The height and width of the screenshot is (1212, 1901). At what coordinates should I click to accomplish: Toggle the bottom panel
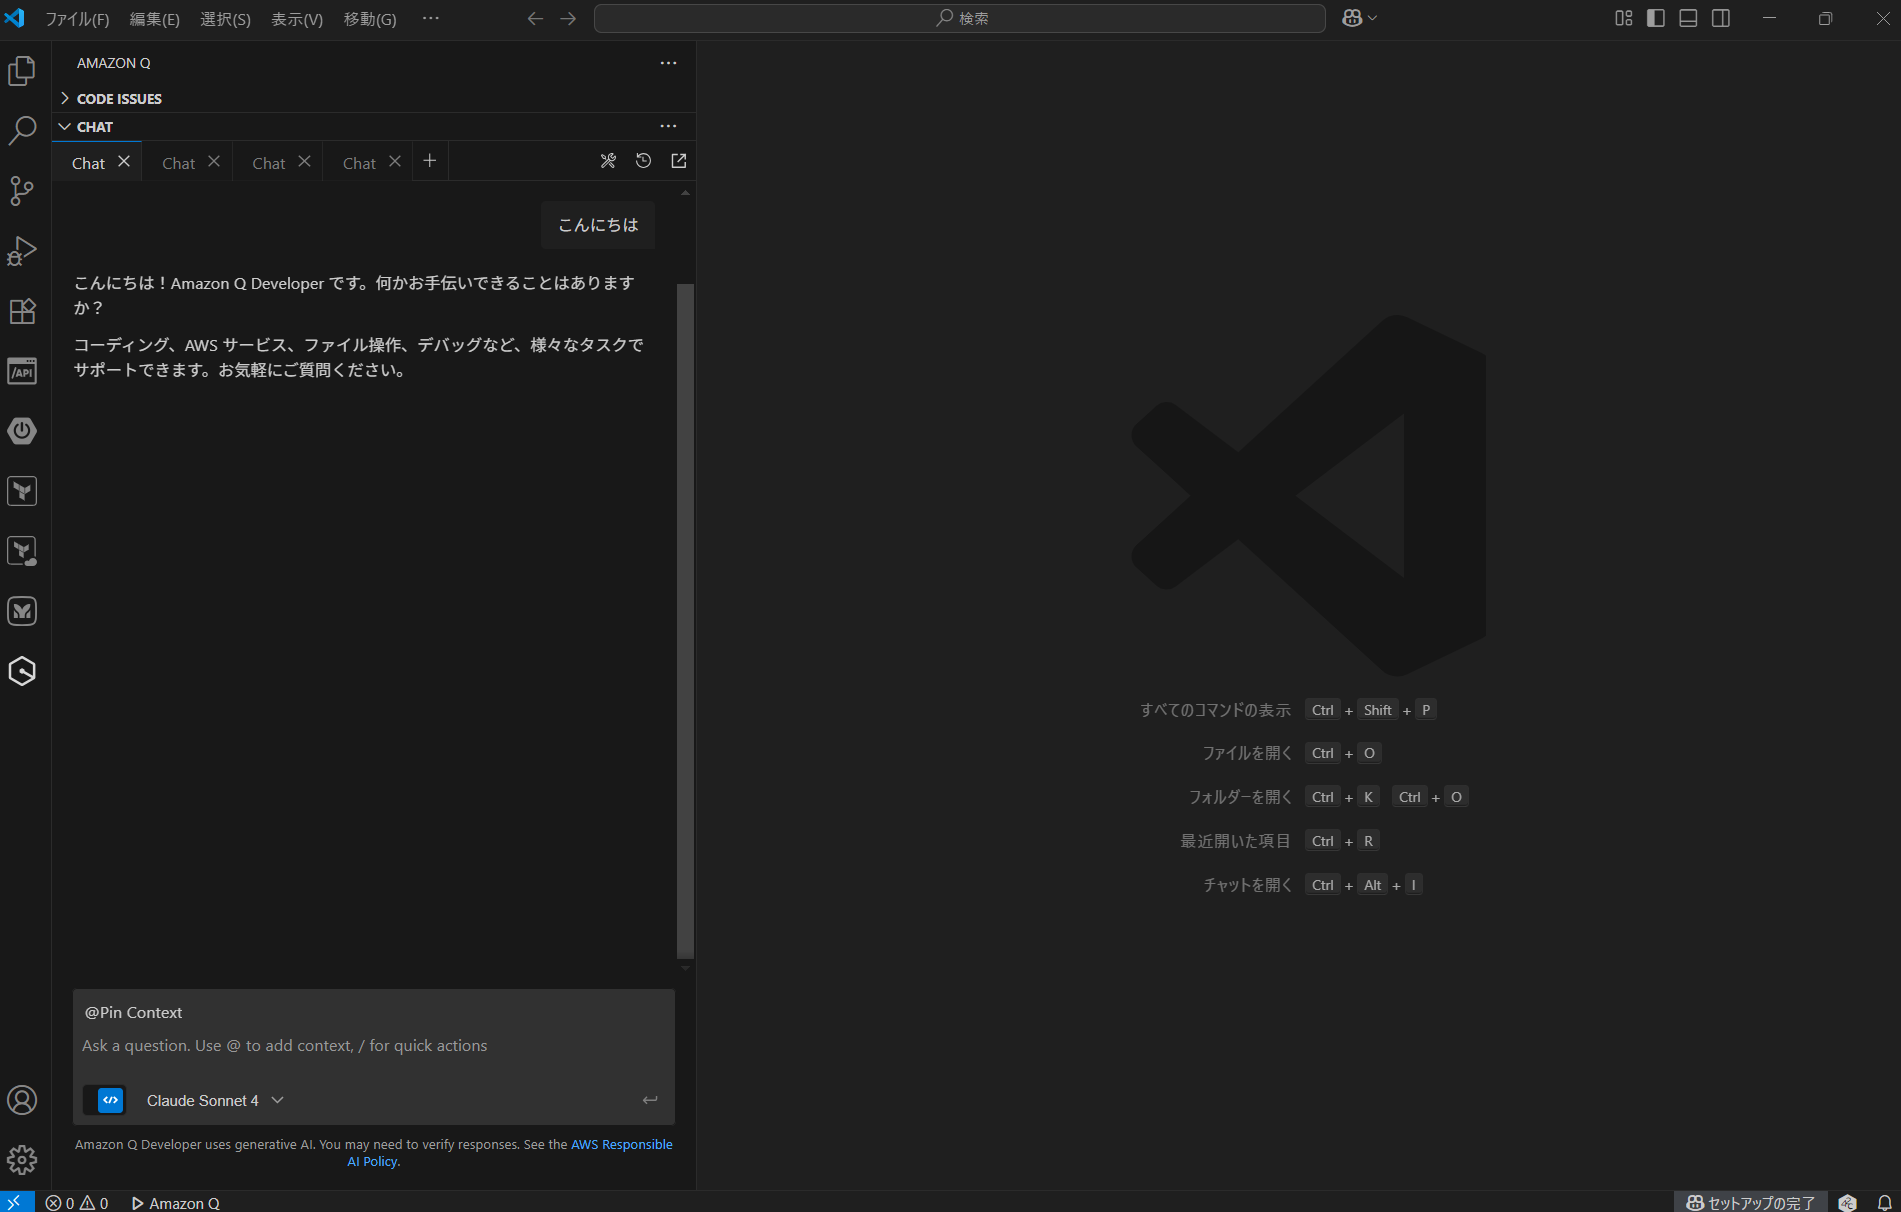[1688, 18]
